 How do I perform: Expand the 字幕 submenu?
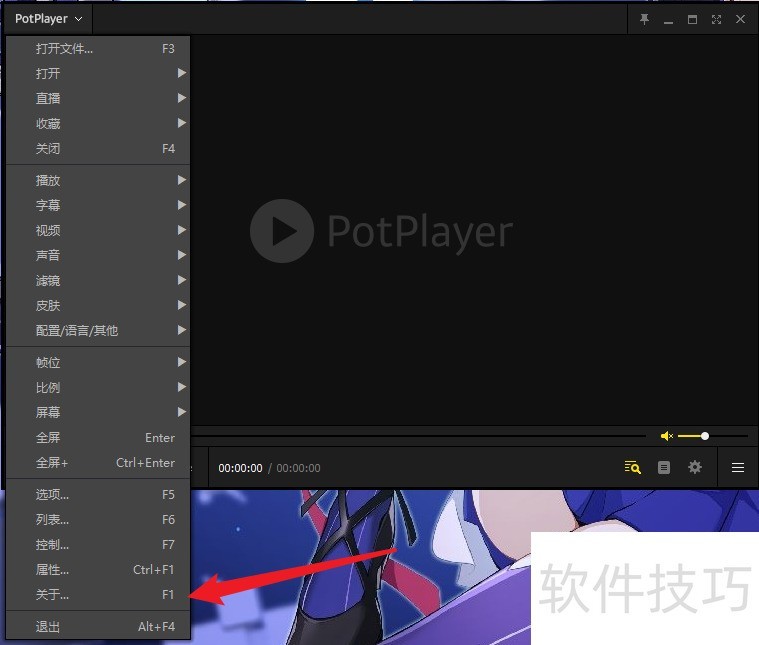coord(98,205)
